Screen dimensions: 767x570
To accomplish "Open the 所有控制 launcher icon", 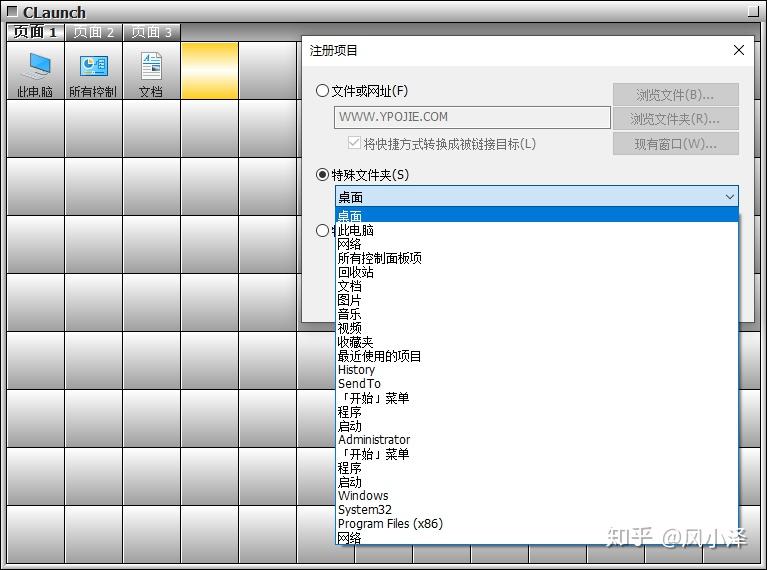I will [93, 70].
